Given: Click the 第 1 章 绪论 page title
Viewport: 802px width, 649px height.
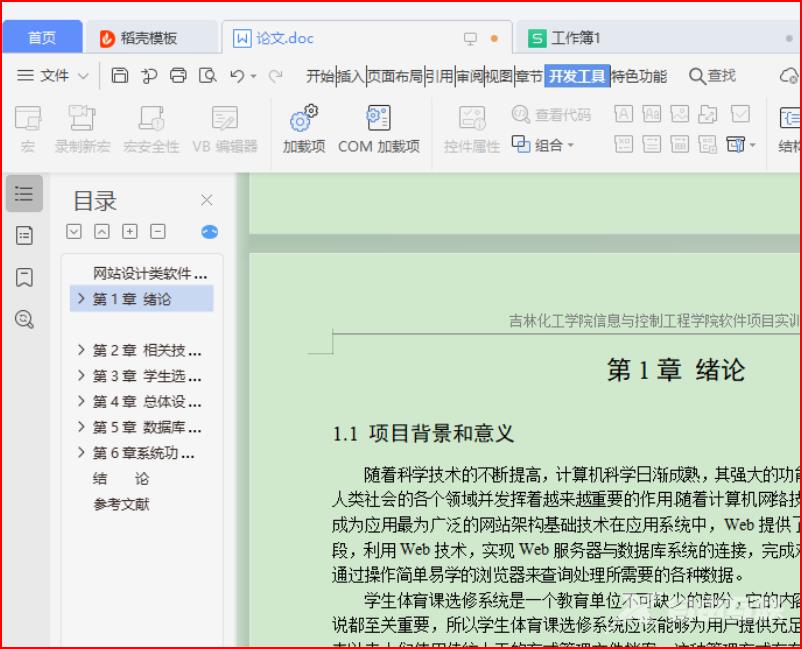Looking at the screenshot, I should click(x=676, y=369).
